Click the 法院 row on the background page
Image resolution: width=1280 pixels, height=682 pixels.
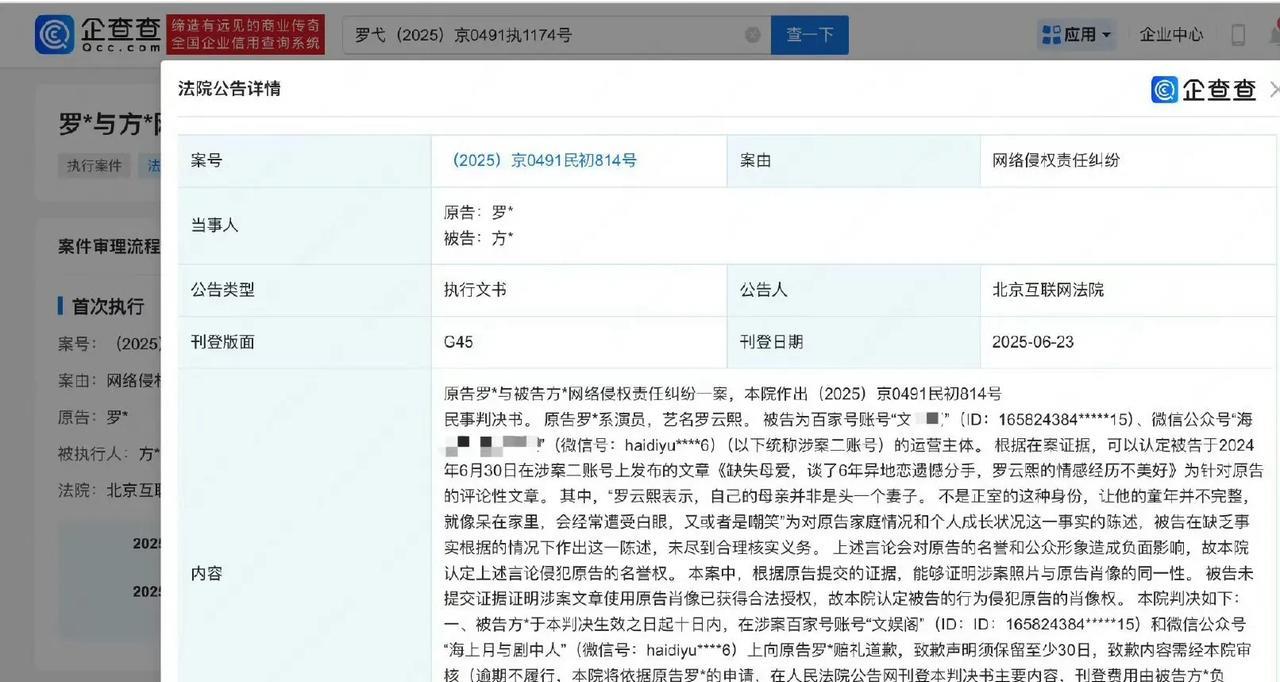(109, 490)
